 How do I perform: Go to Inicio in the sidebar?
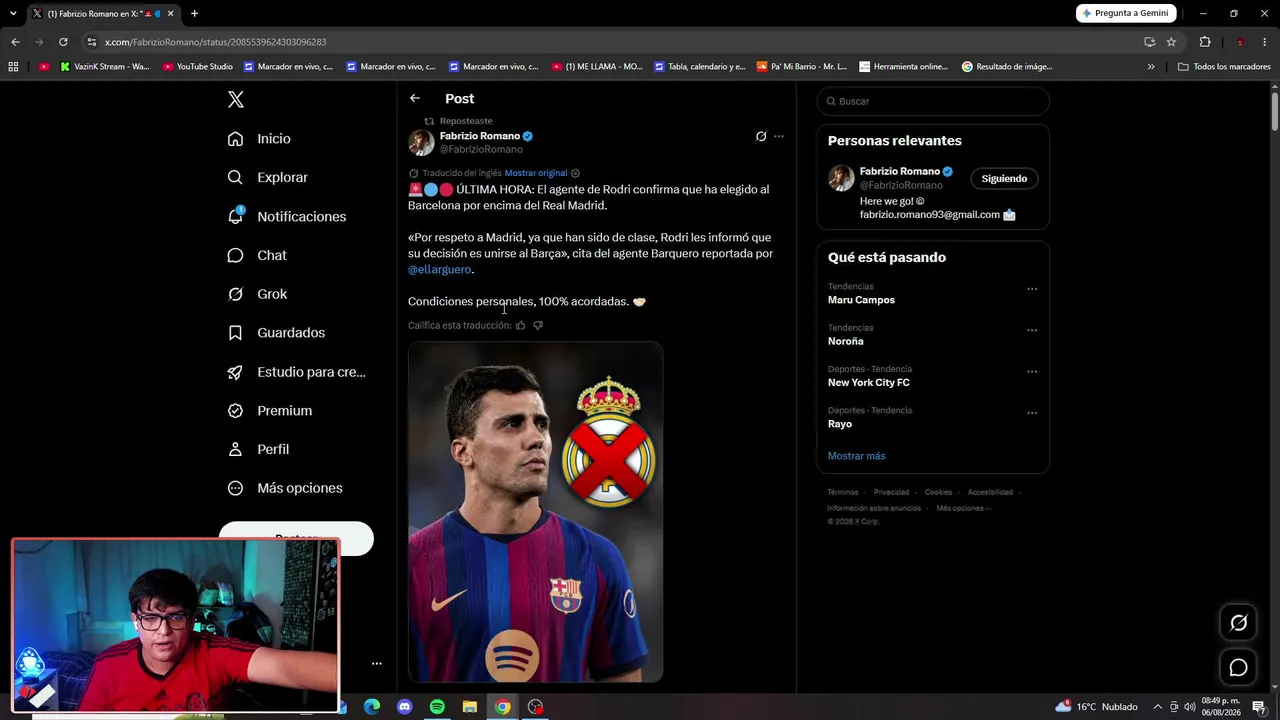click(259, 139)
